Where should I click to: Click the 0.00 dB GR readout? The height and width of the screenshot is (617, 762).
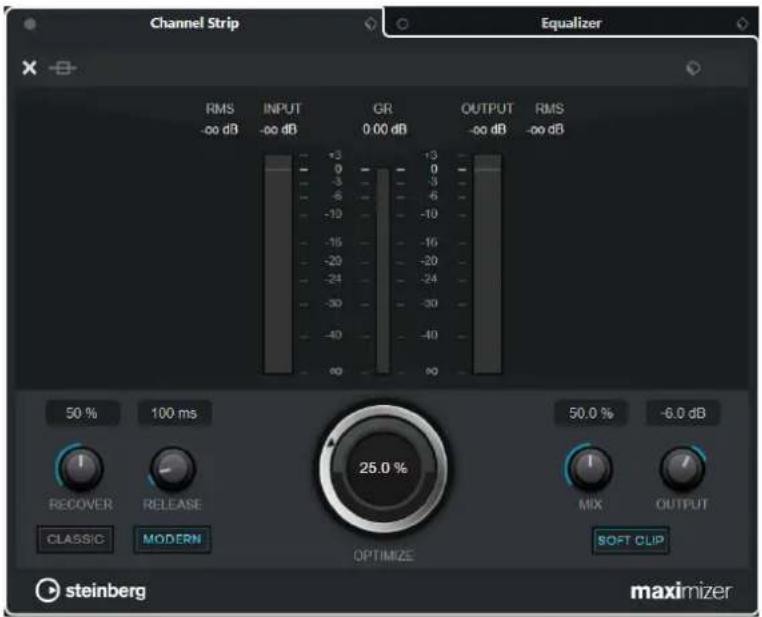pyautogui.click(x=384, y=130)
